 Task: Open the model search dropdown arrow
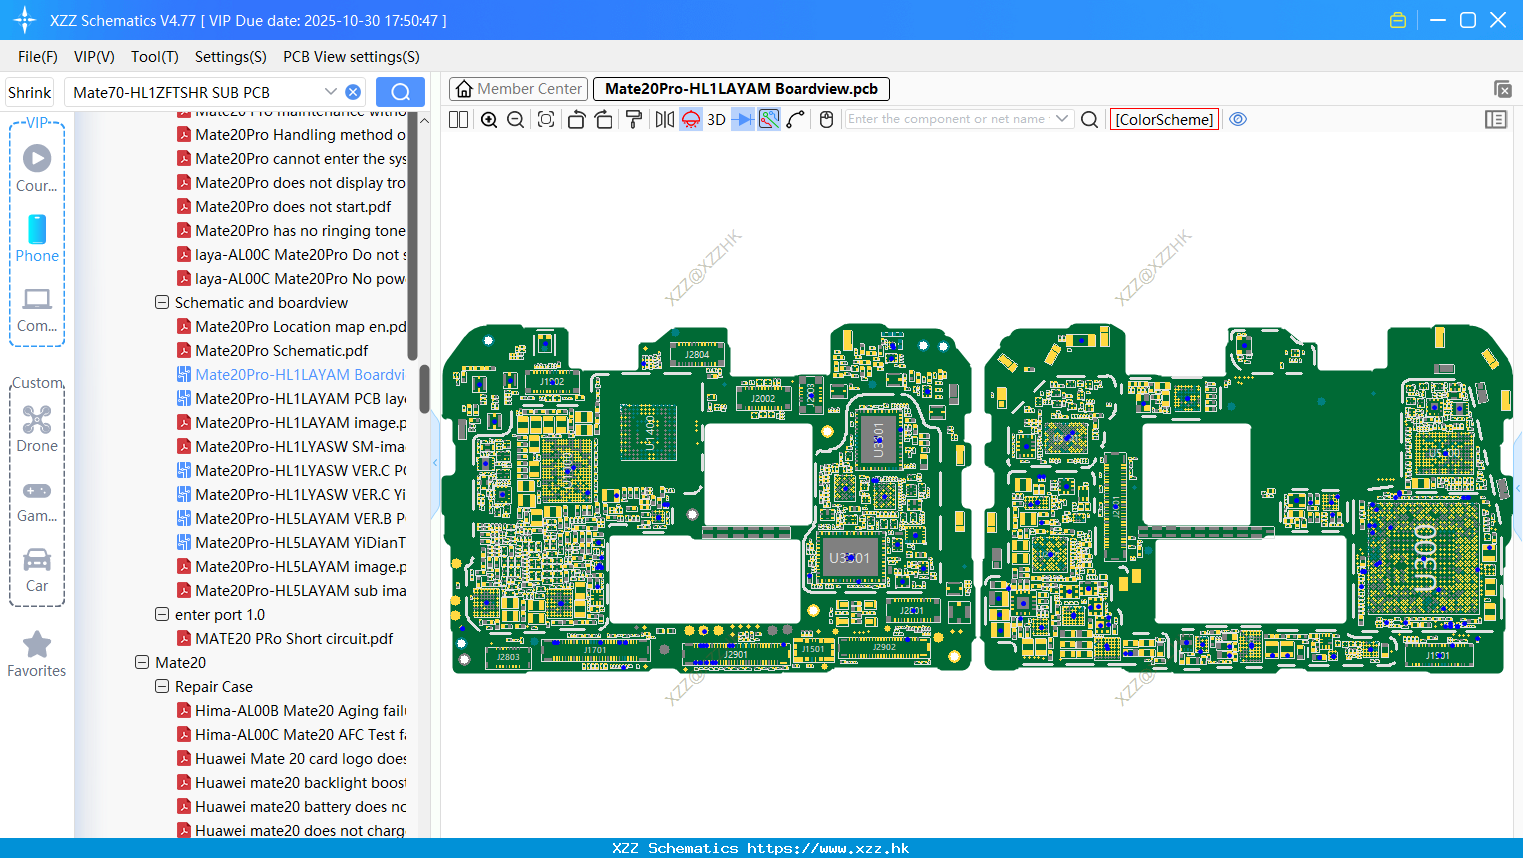[x=330, y=91]
